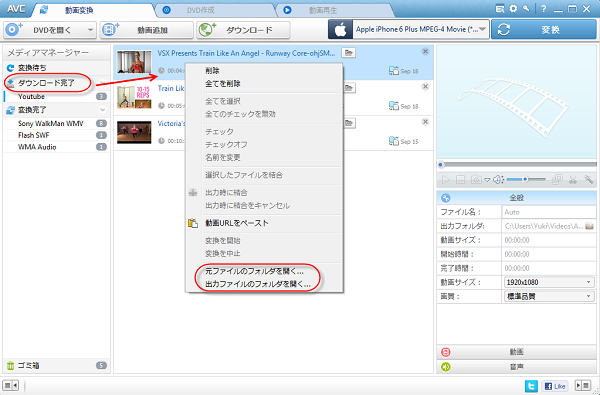600x395 pixels.
Task: Select WMA Audio in sidebar
Action: (56, 147)
